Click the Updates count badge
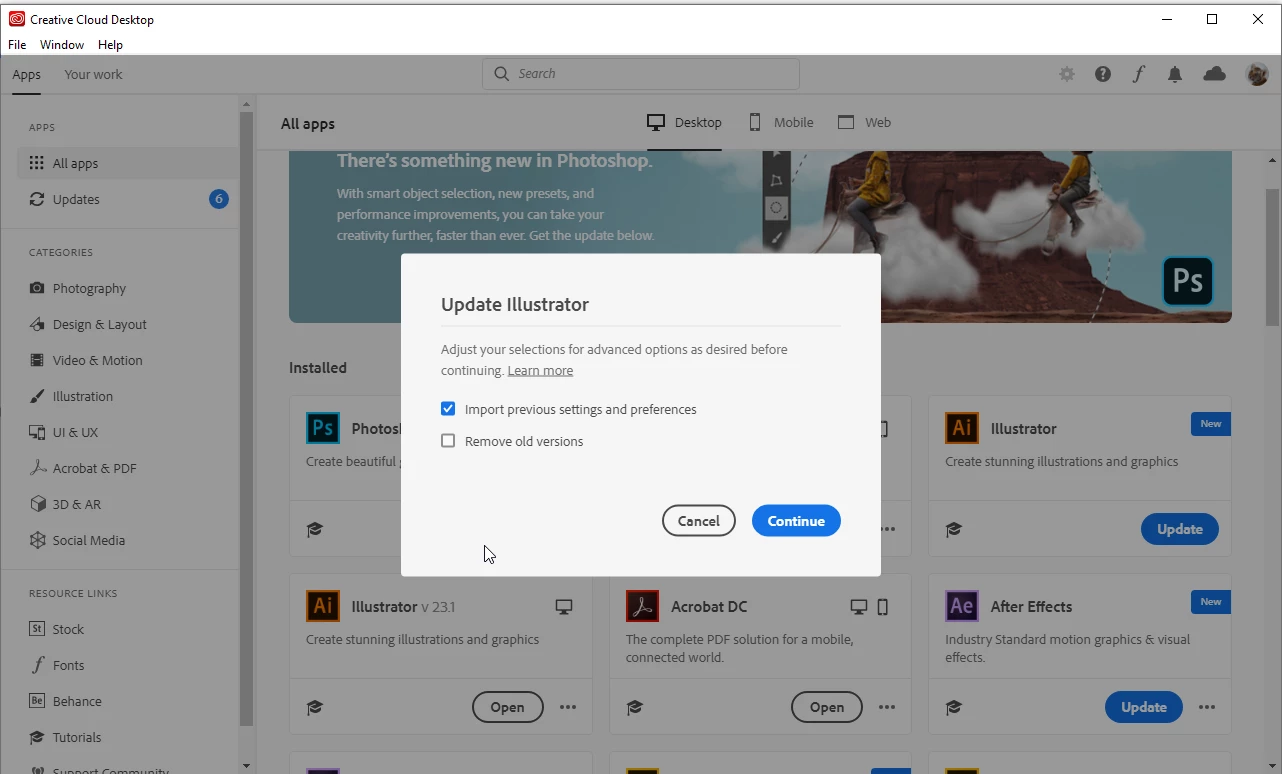 click(x=219, y=199)
